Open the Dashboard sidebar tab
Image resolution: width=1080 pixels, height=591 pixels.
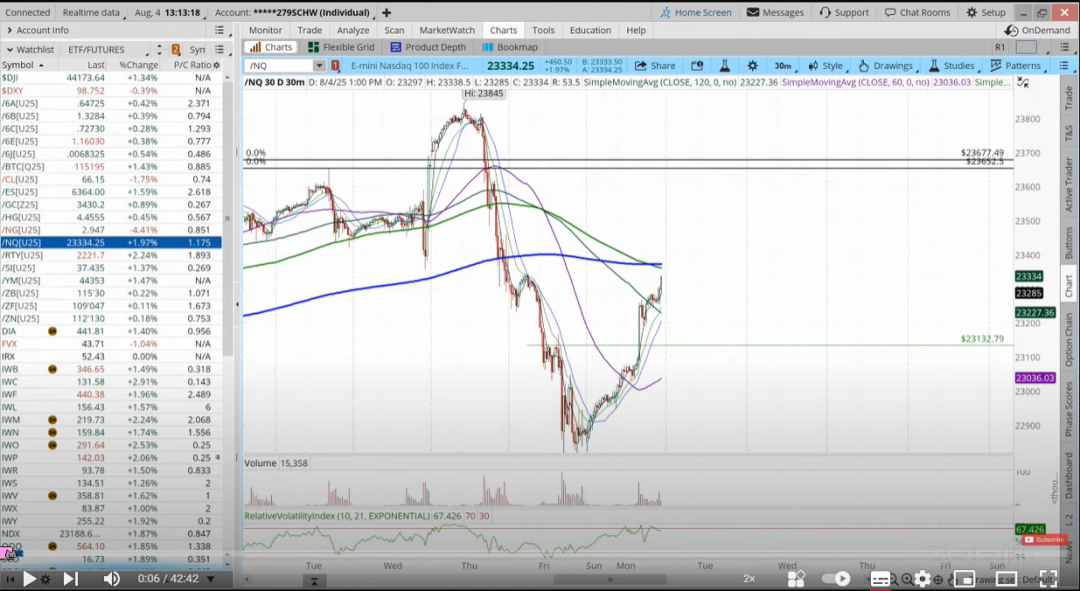click(x=1068, y=475)
